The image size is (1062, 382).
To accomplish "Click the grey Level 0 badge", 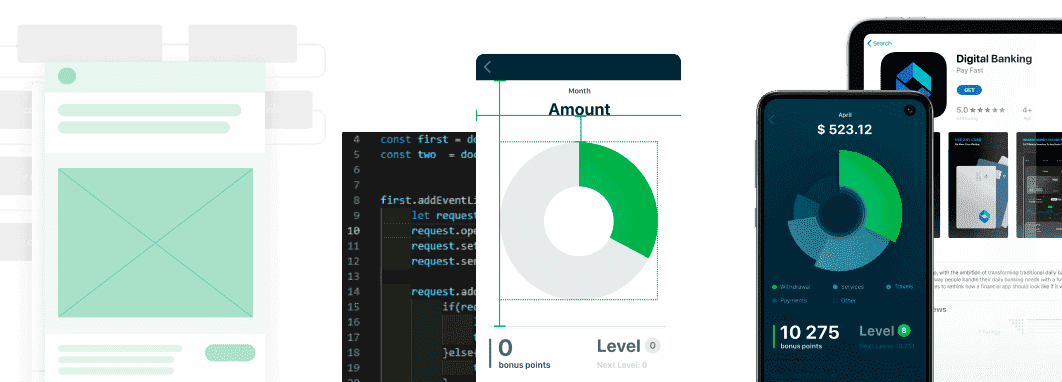I will (x=652, y=346).
